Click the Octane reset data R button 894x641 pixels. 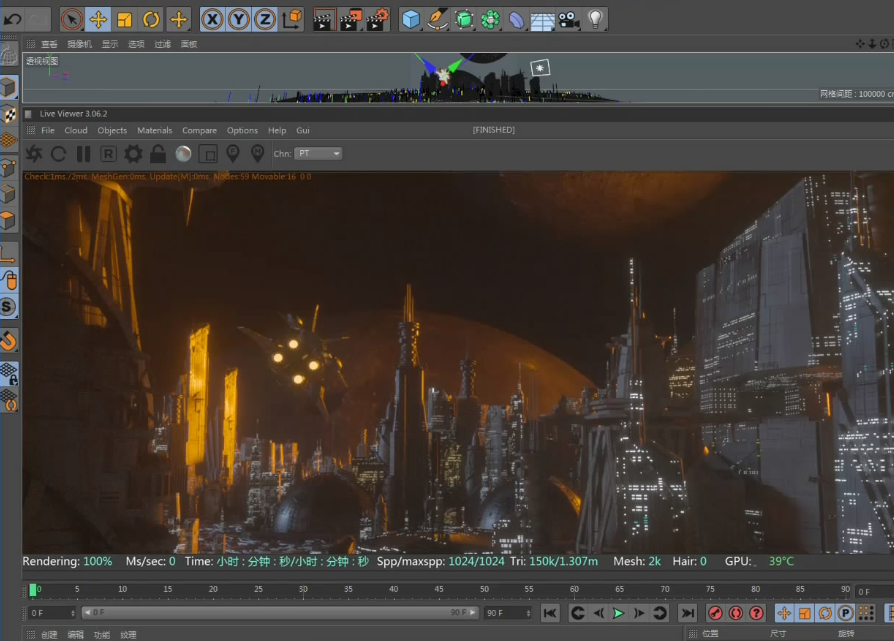(x=108, y=154)
